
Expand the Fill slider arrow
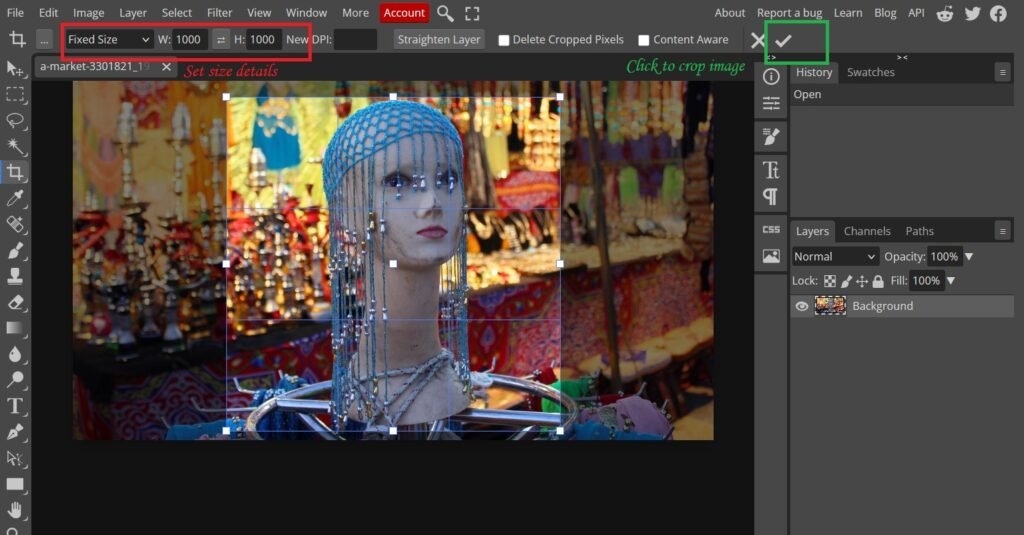pyautogui.click(x=951, y=281)
